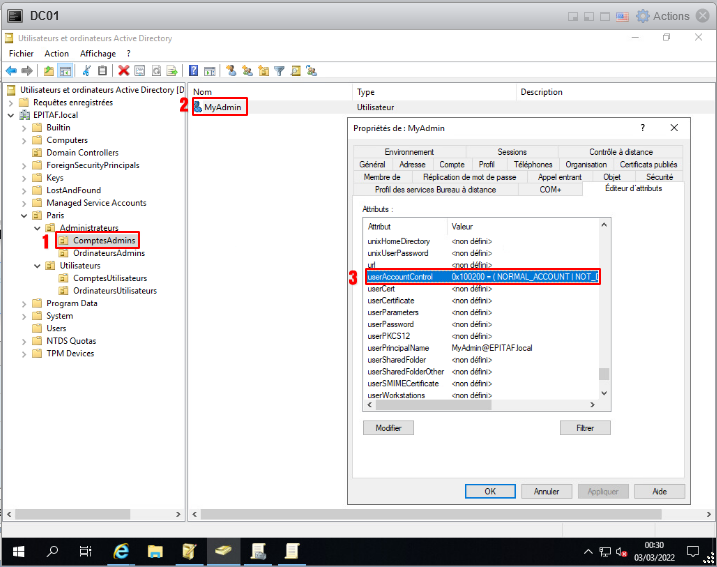Open Internet Explorer from the taskbar
Viewport: 717px width, 567px height.
pos(121,550)
